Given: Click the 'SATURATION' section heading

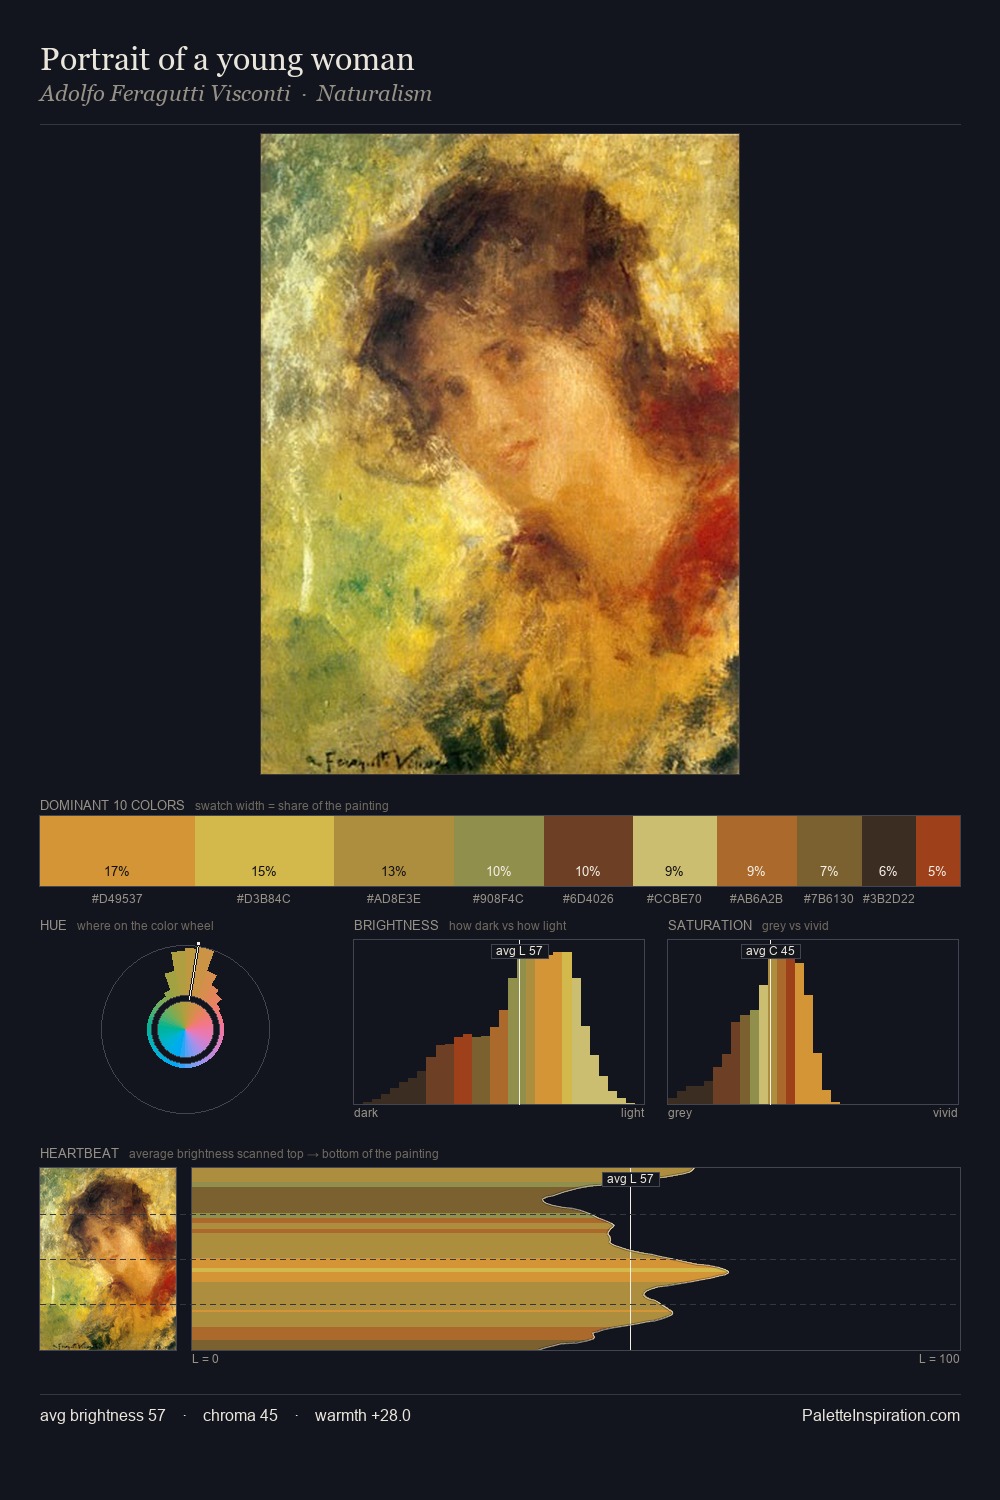Looking at the screenshot, I should click(x=710, y=925).
